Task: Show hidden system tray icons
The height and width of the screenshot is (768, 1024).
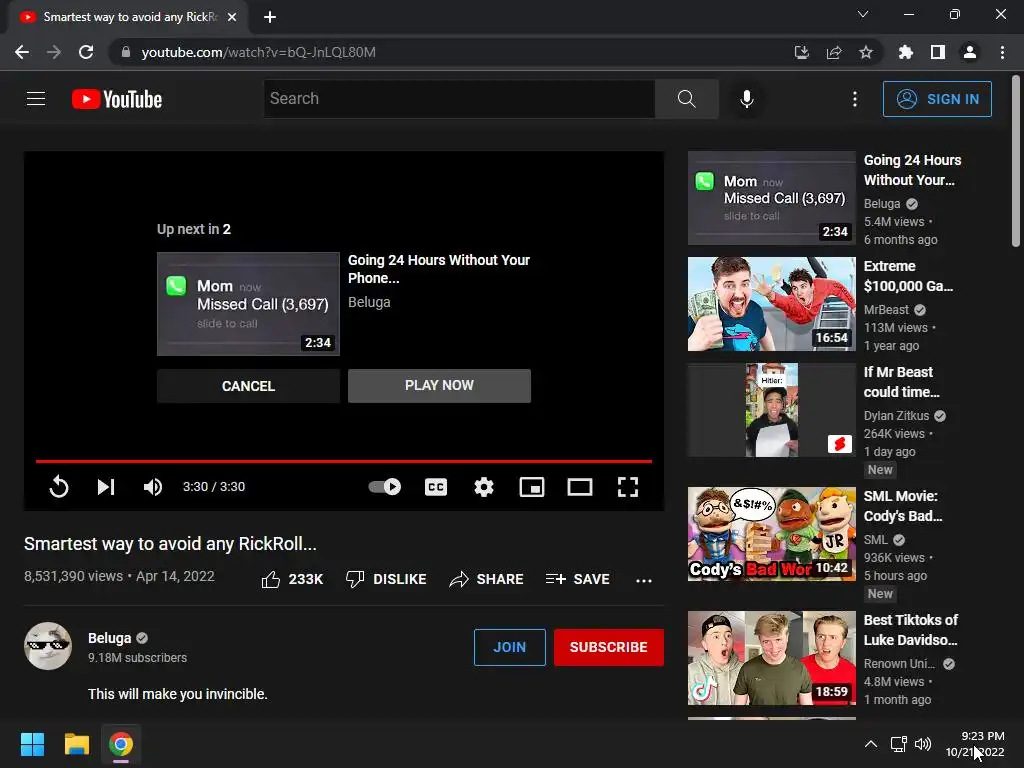Action: click(871, 744)
